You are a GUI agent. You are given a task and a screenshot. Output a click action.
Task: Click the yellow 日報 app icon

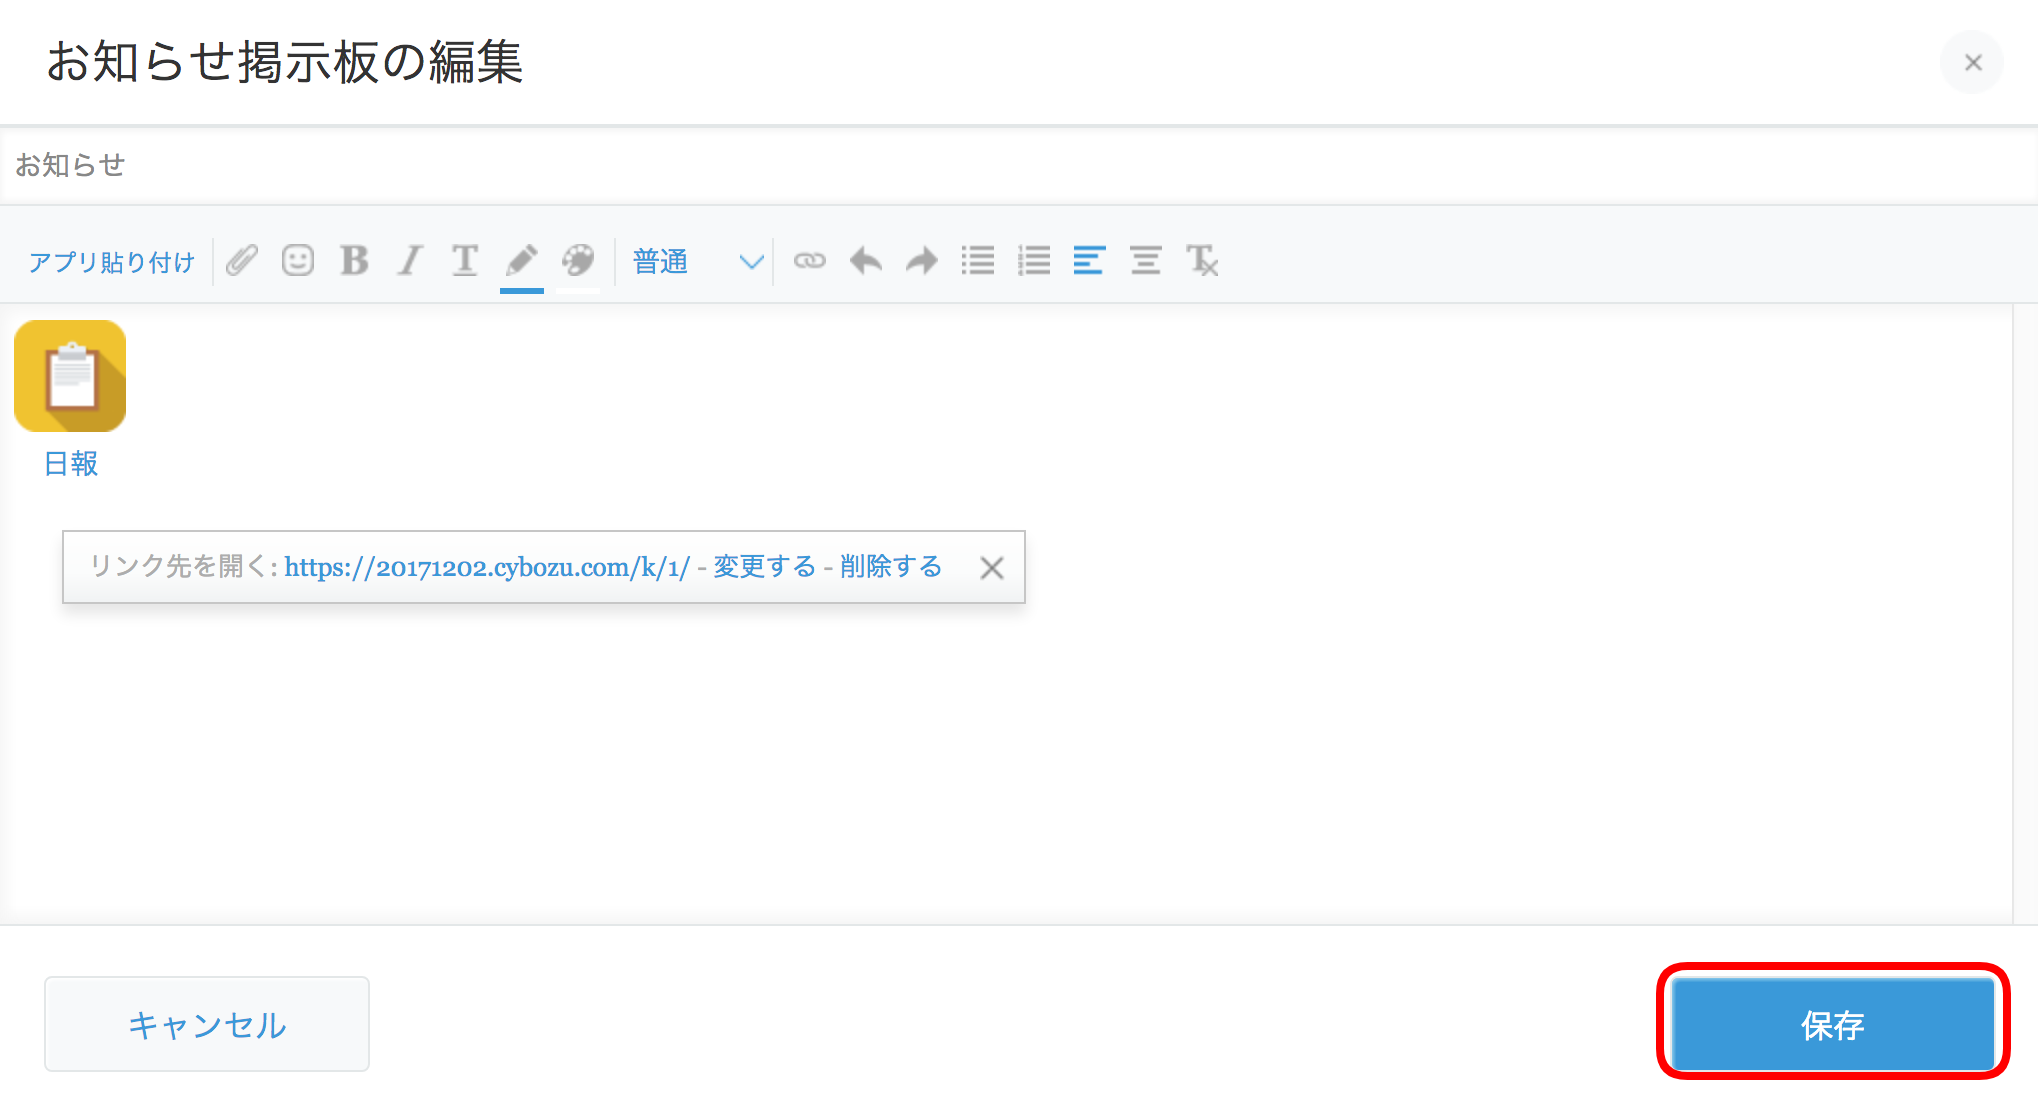(70, 376)
